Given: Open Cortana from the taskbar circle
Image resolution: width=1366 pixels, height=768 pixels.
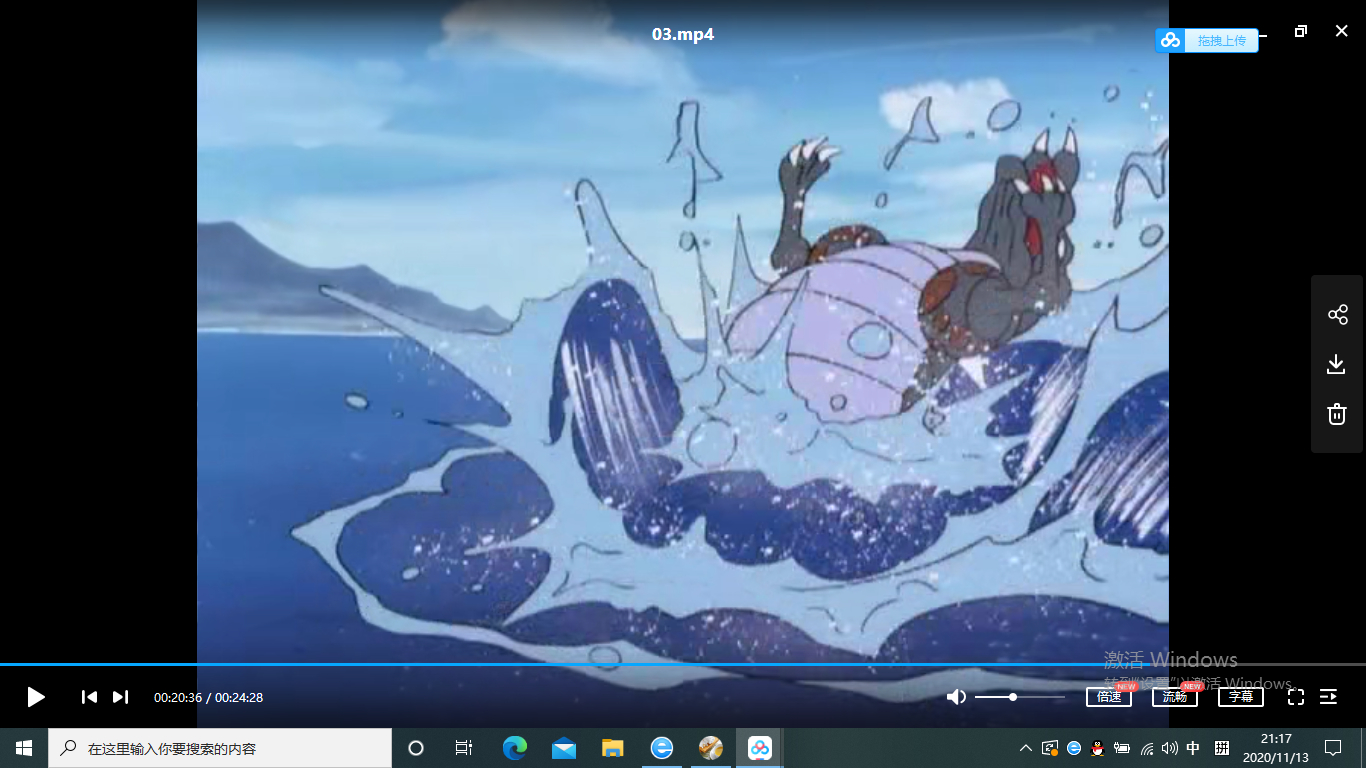Looking at the screenshot, I should pos(416,748).
